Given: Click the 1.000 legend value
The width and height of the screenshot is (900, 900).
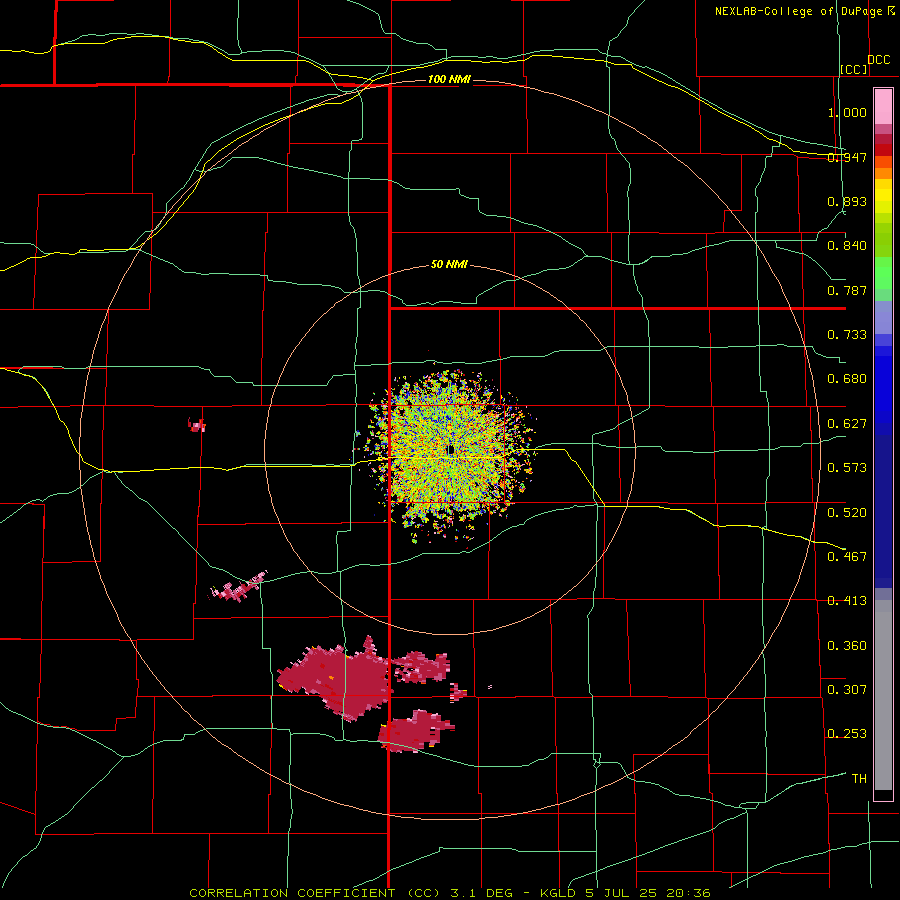Looking at the screenshot, I should (x=847, y=112).
